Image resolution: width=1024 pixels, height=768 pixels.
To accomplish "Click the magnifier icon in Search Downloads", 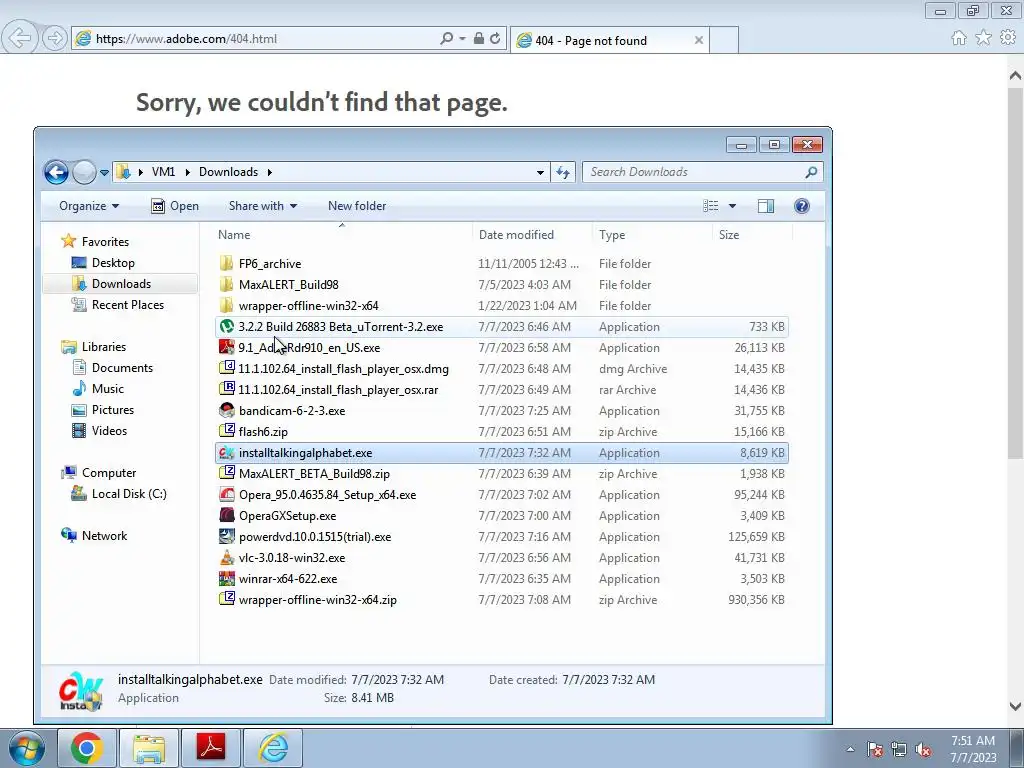I will [x=811, y=172].
